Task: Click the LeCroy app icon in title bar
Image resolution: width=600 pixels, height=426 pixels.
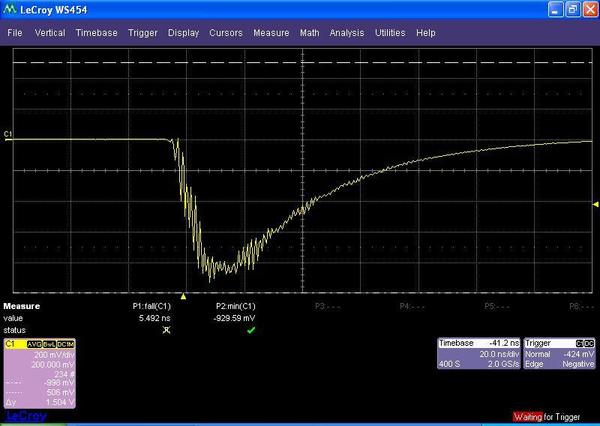Action: point(10,10)
